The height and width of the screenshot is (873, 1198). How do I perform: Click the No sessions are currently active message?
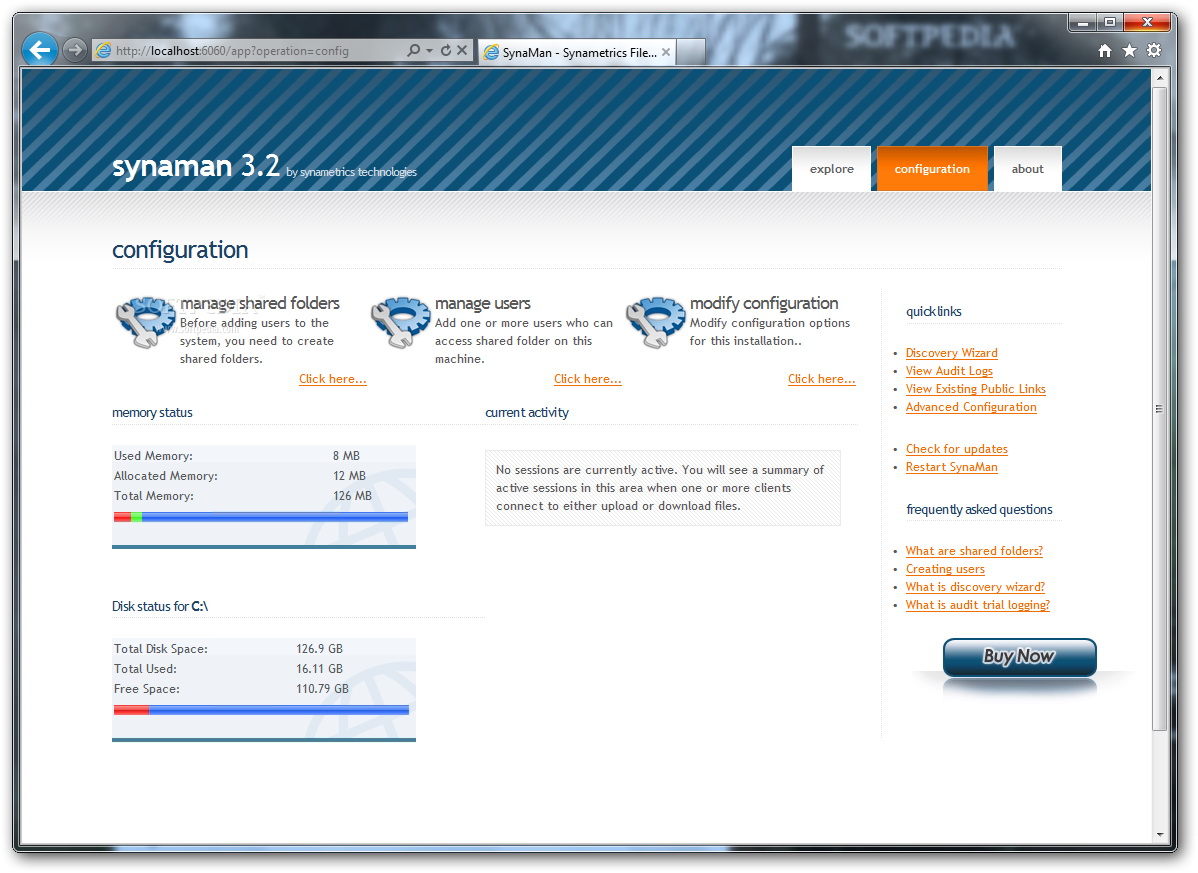[x=662, y=488]
